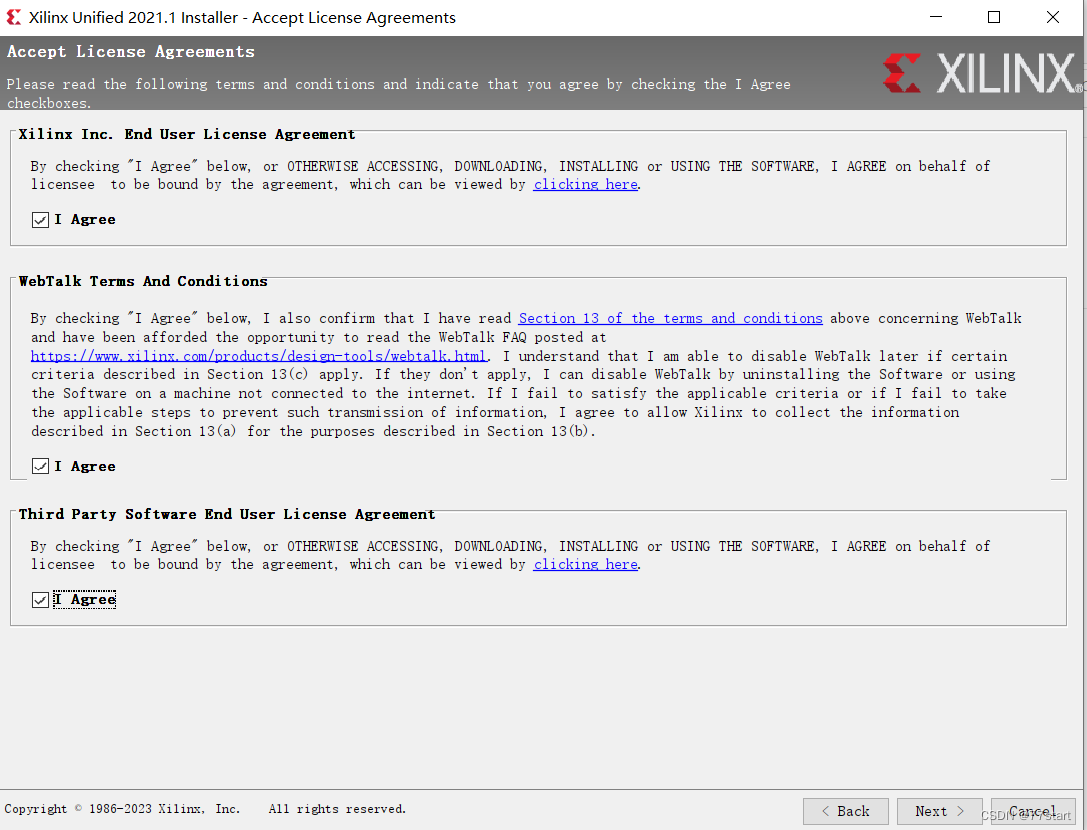
Task: Go Back to previous installer step
Action: [845, 811]
